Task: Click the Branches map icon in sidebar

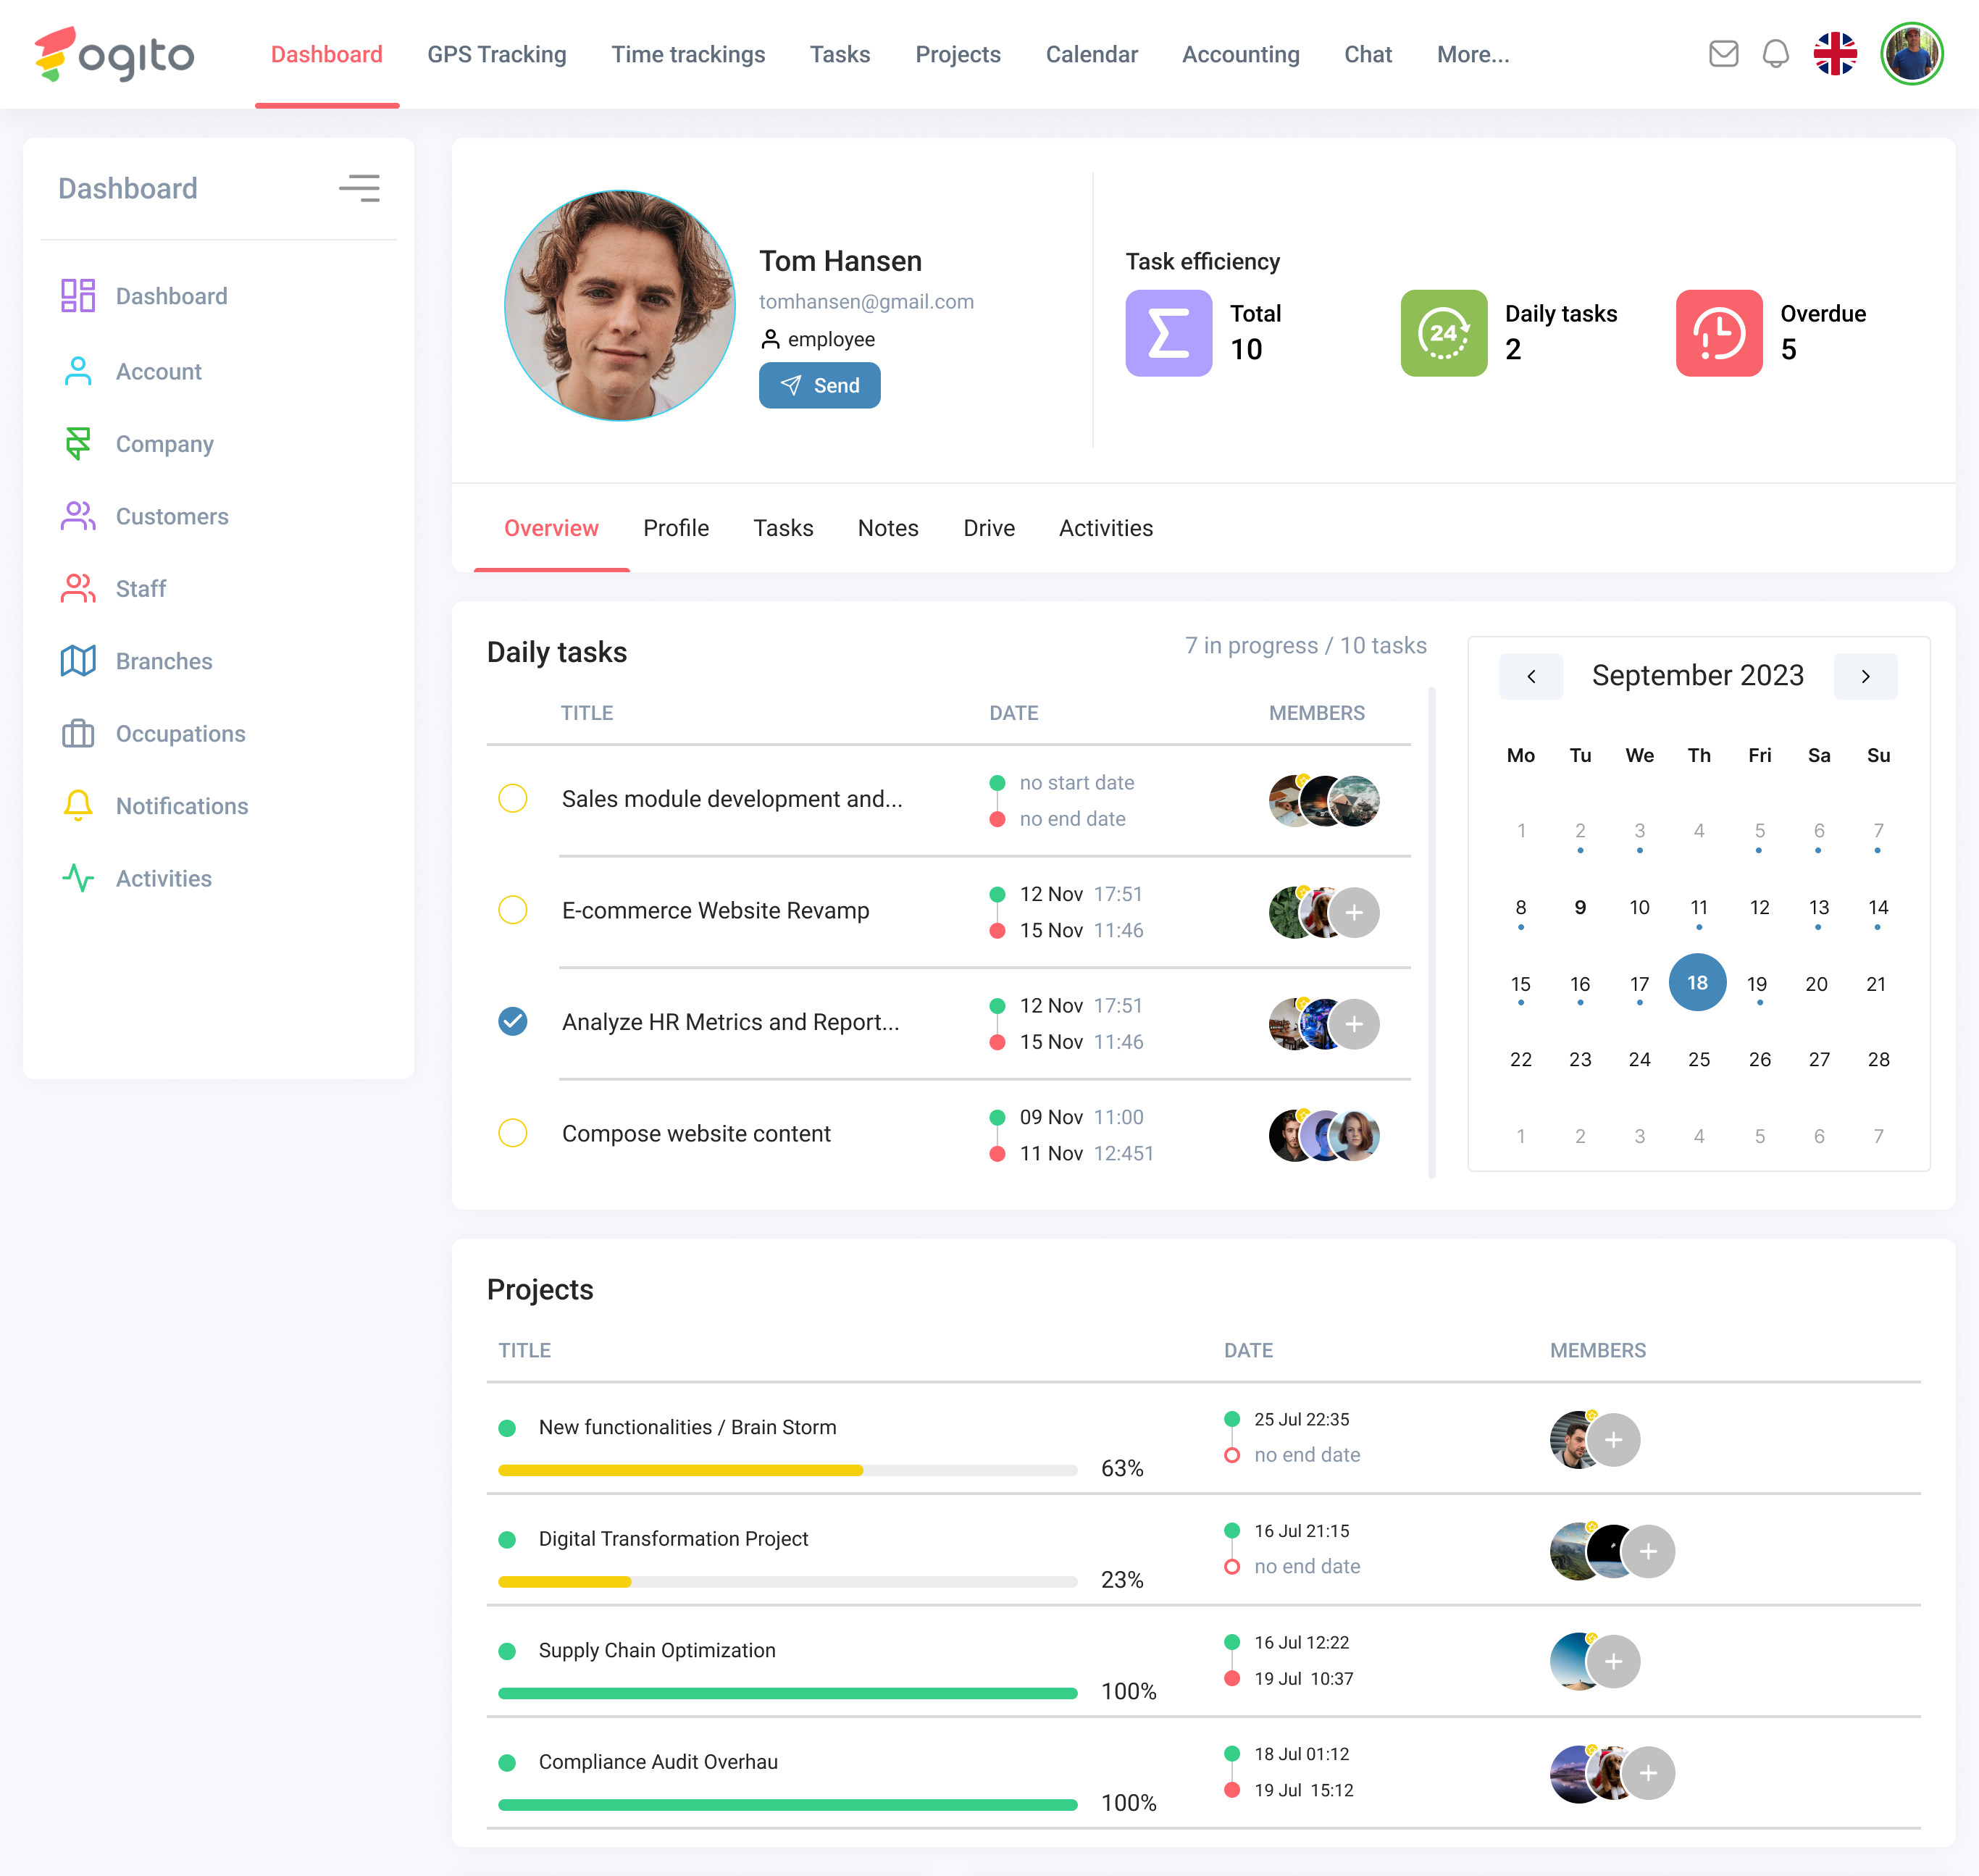Action: click(x=78, y=661)
